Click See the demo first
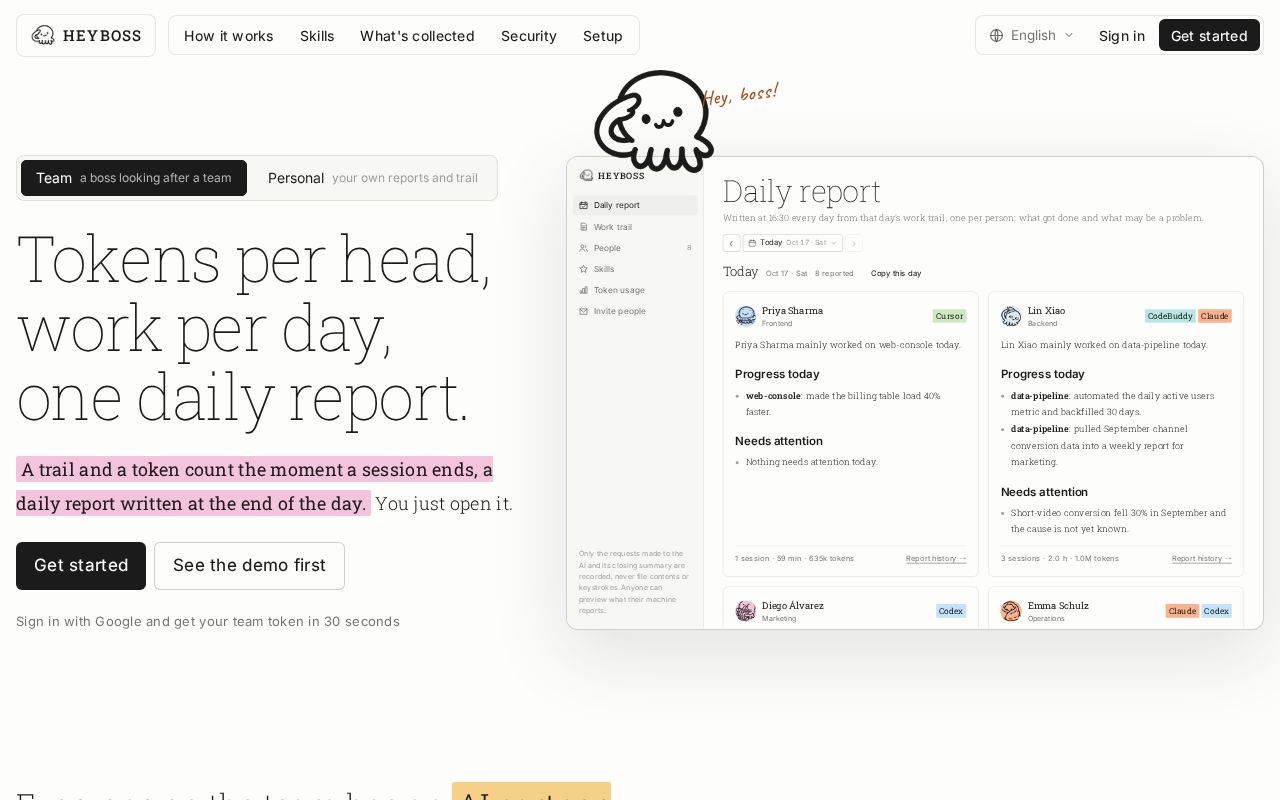The width and height of the screenshot is (1280, 800). (249, 566)
